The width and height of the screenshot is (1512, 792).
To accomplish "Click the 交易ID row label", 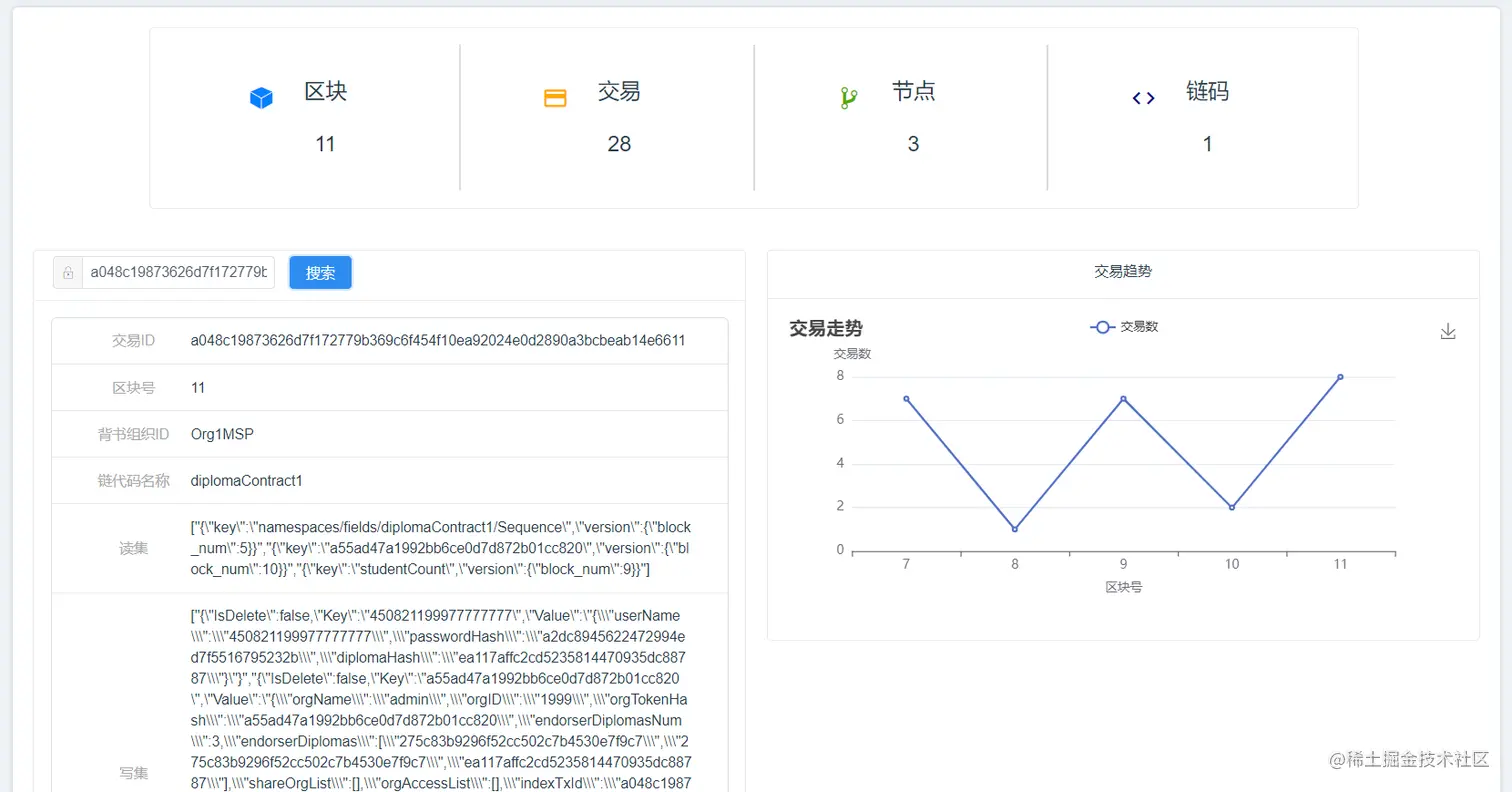I will point(134,341).
